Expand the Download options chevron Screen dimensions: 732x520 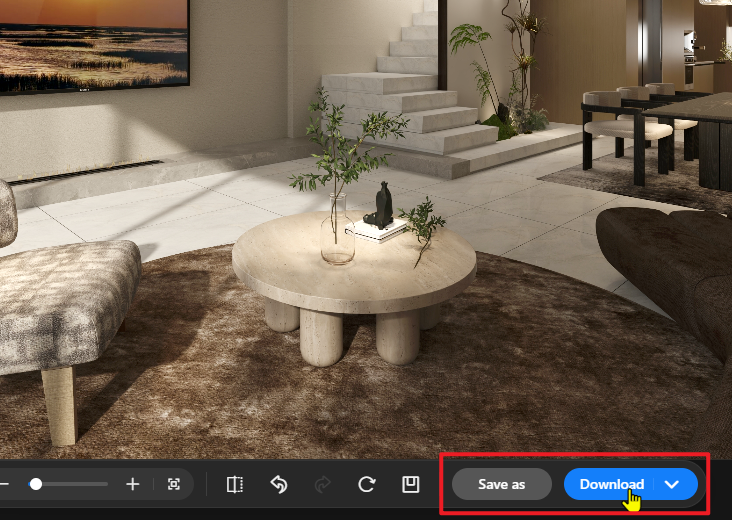point(673,484)
